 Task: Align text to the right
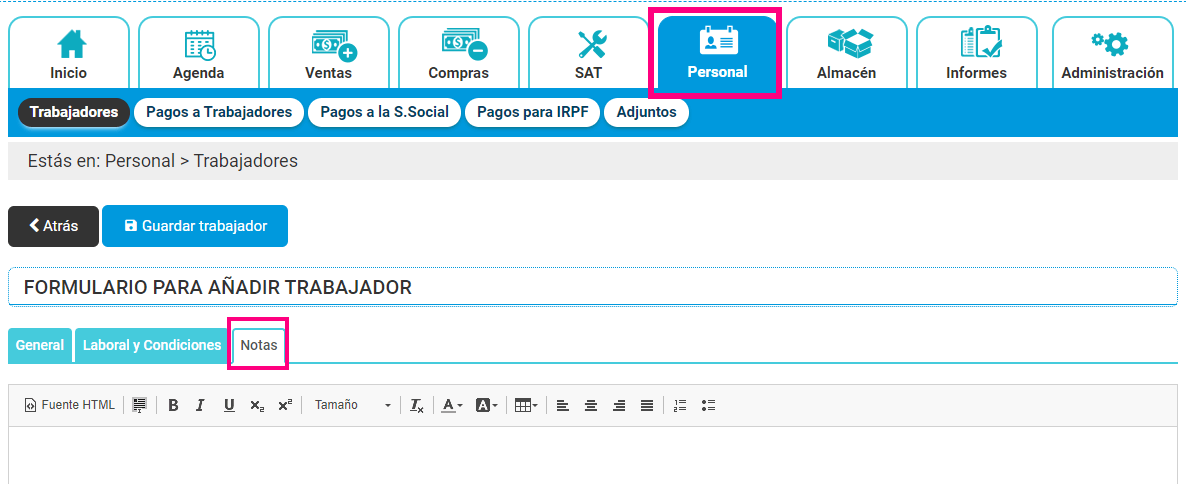(619, 405)
